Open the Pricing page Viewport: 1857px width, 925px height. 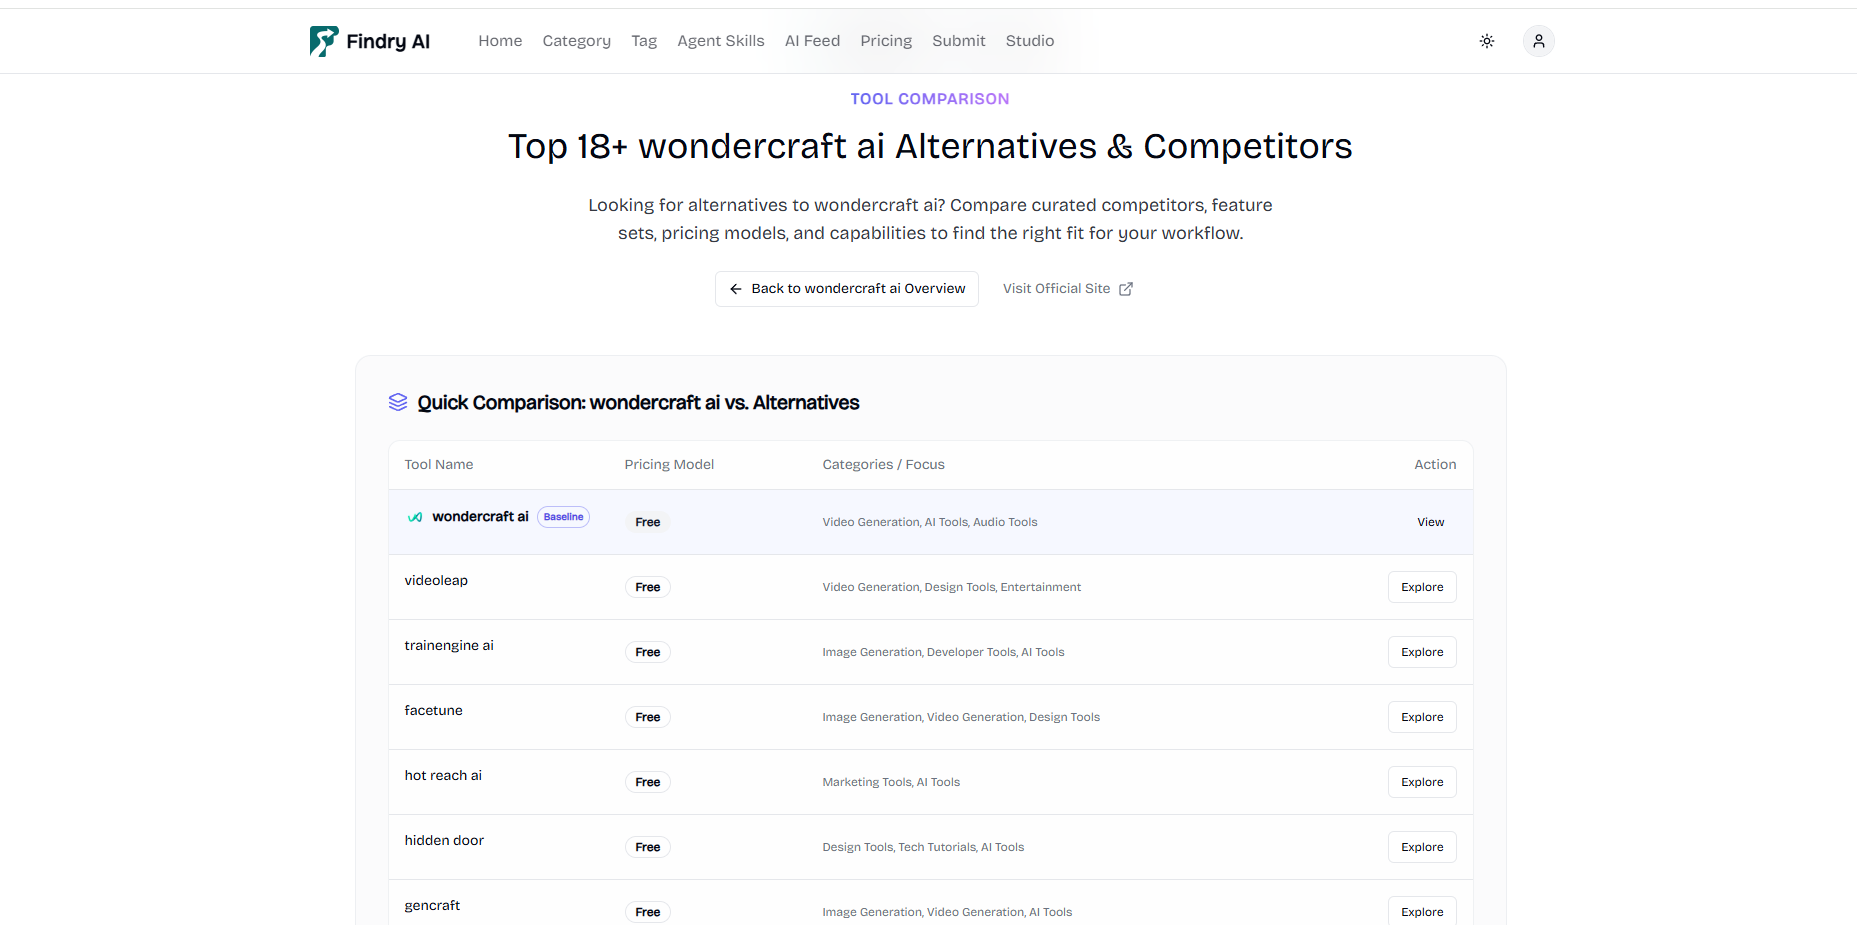point(886,41)
